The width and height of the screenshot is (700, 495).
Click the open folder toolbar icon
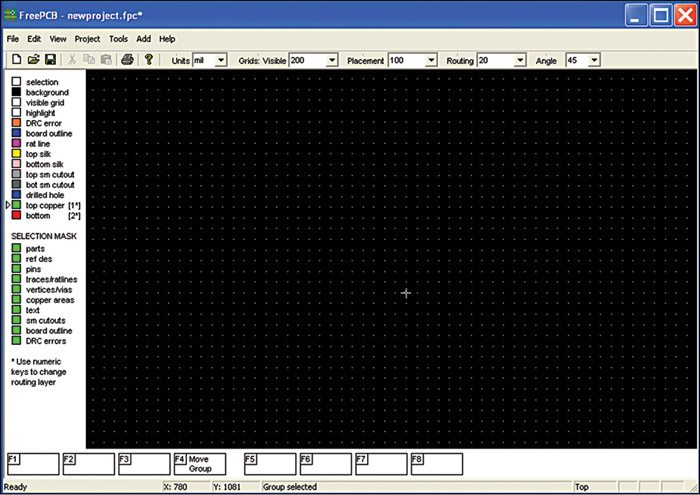pyautogui.click(x=32, y=60)
